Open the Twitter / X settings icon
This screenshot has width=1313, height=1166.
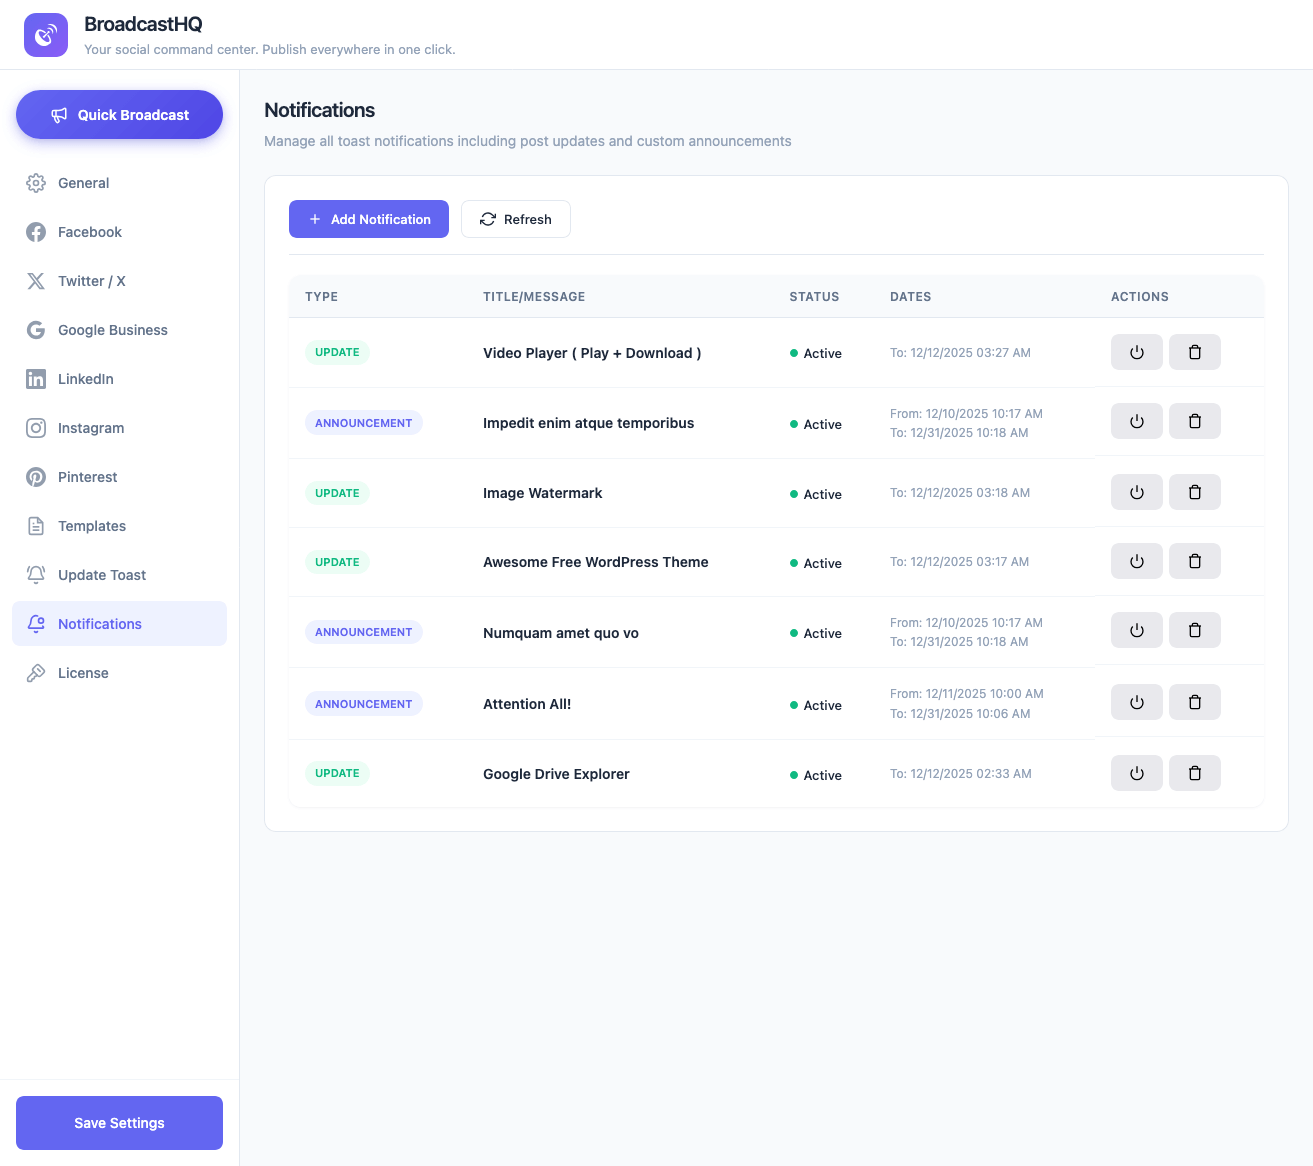point(36,281)
